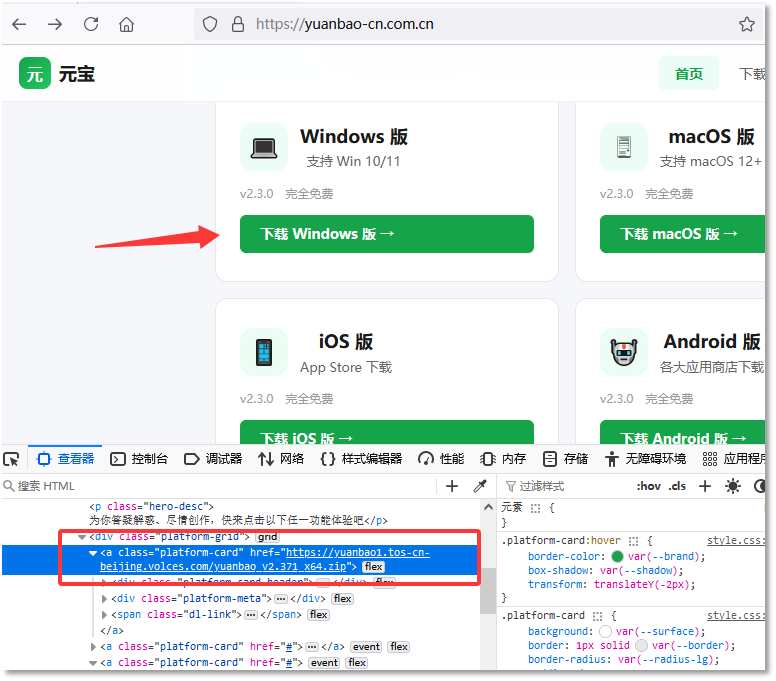The height and width of the screenshot is (681, 776).
Task: Open the 内存 memory tab
Action: click(x=503, y=459)
